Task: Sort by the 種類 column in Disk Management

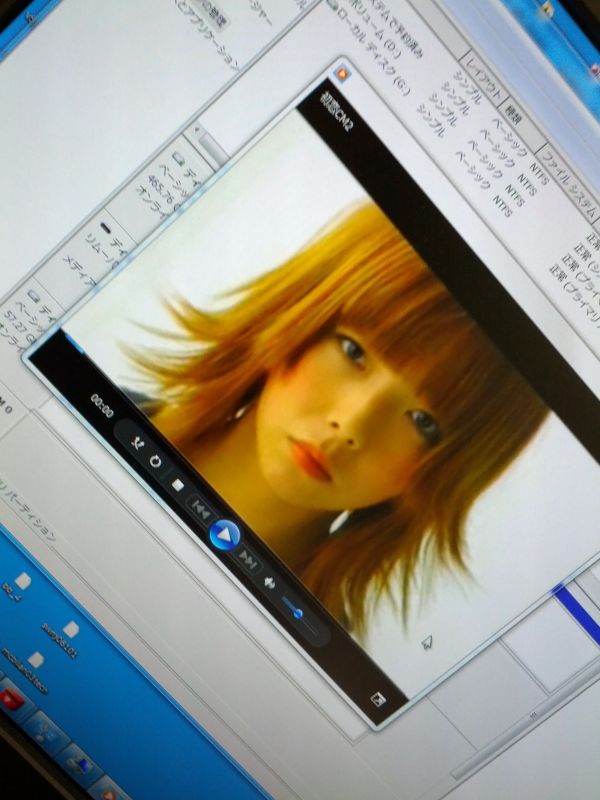Action: coord(514,116)
